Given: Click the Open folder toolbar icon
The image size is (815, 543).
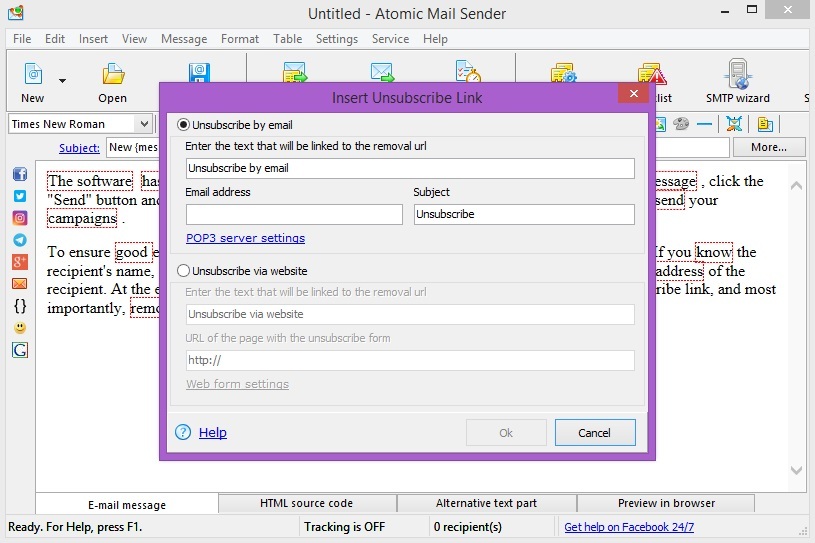Looking at the screenshot, I should click(113, 74).
